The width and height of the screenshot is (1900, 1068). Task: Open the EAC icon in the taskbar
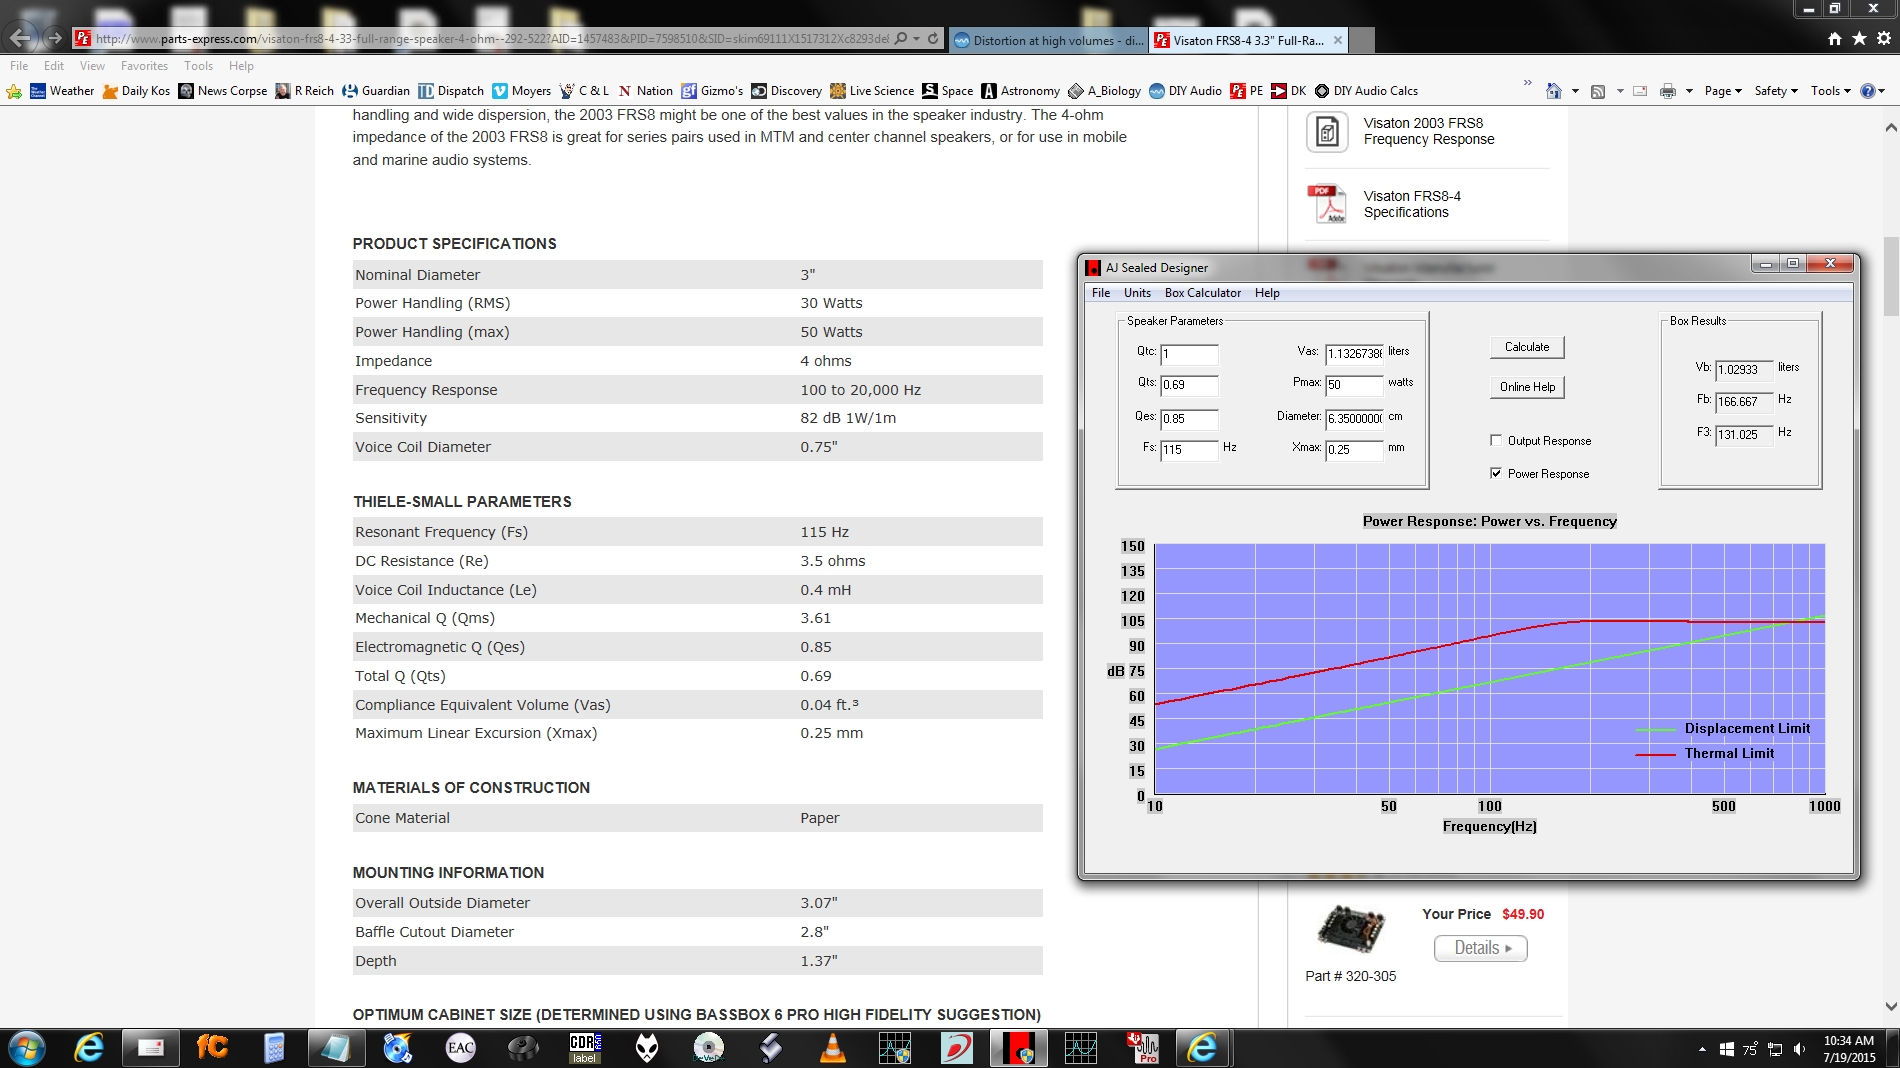point(460,1048)
